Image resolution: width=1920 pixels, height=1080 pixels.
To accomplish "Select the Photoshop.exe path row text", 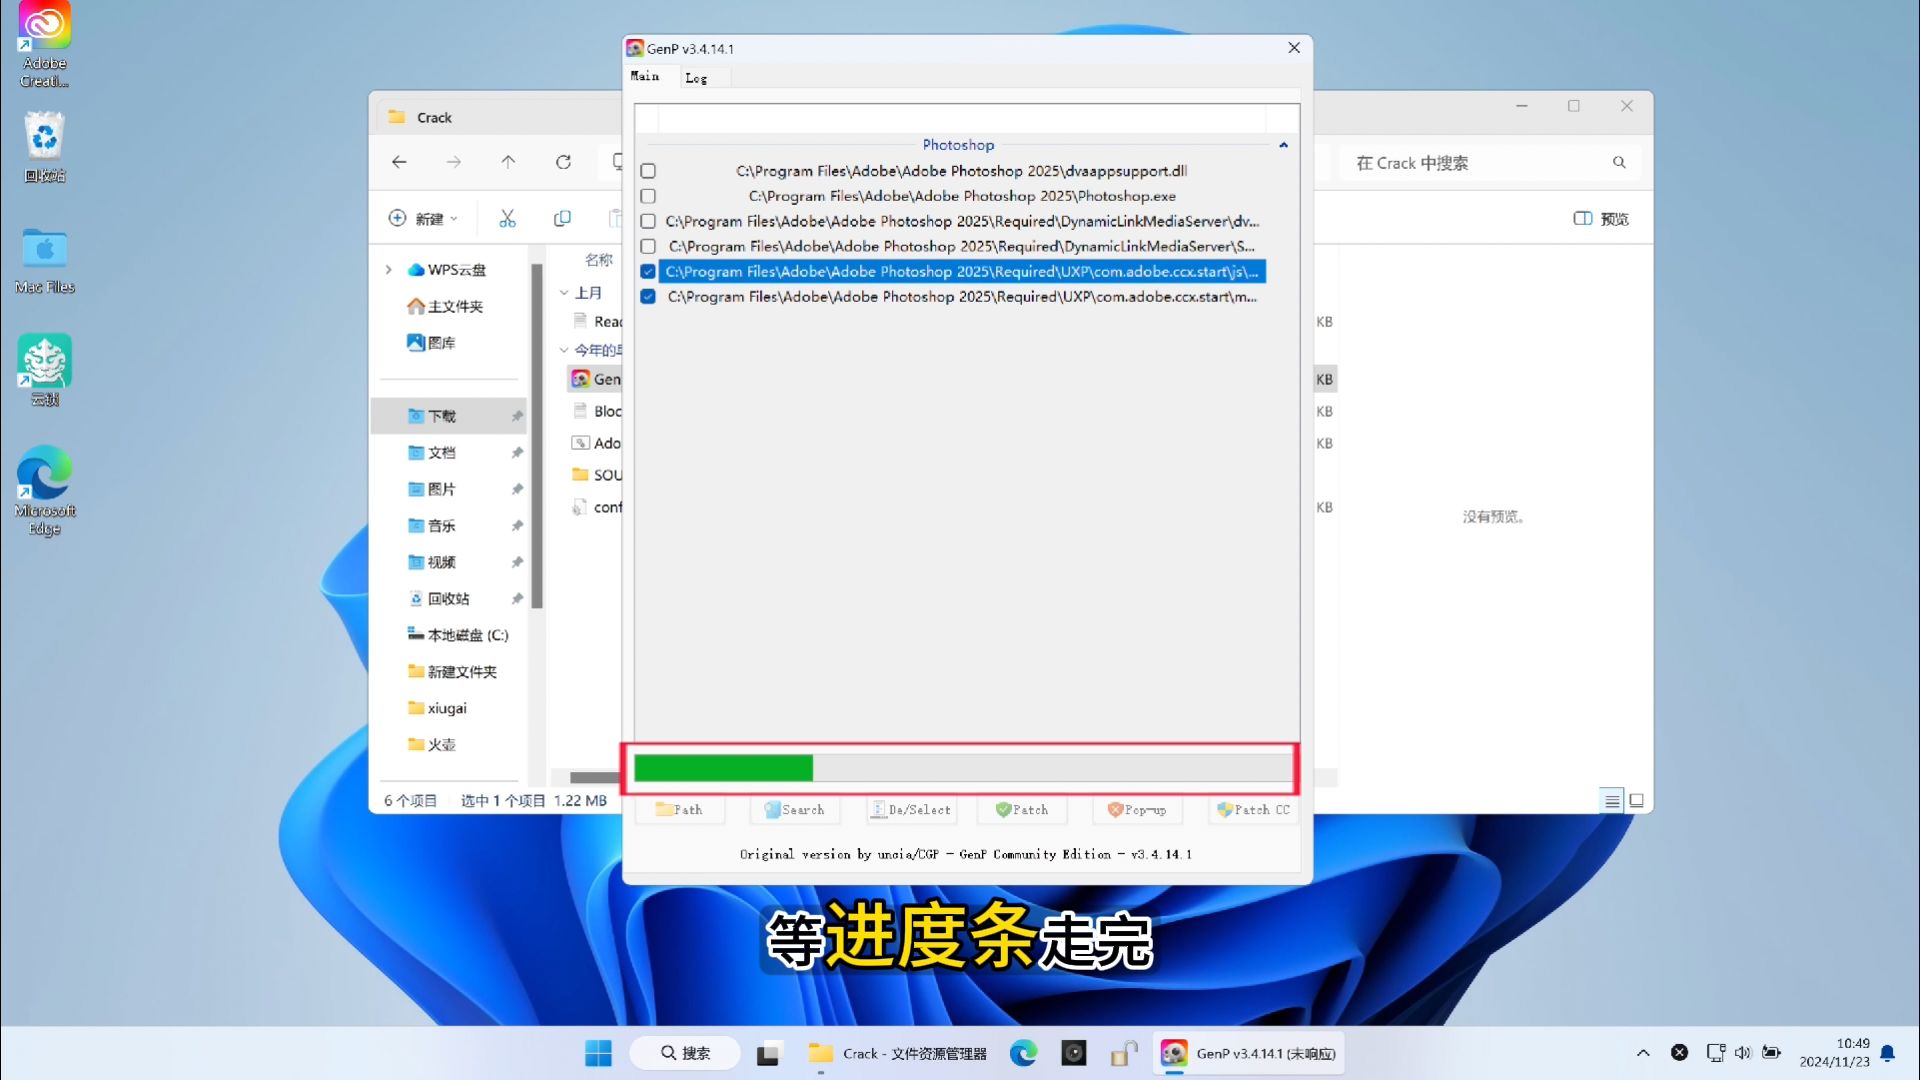I will pos(962,196).
